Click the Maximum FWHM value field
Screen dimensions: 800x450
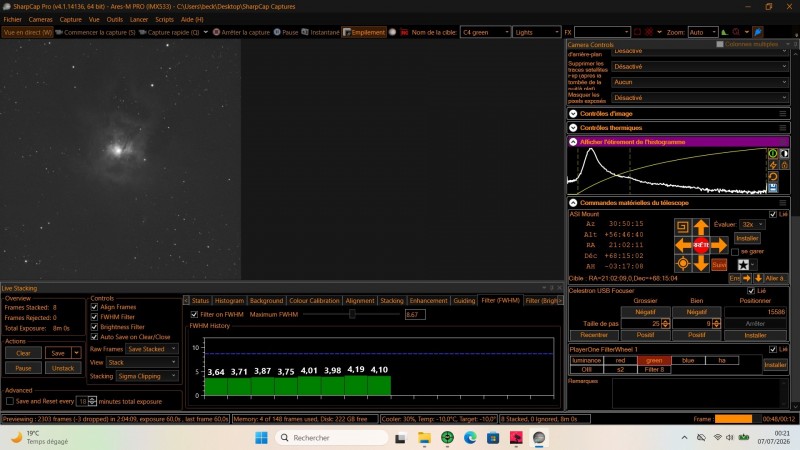[x=414, y=315]
